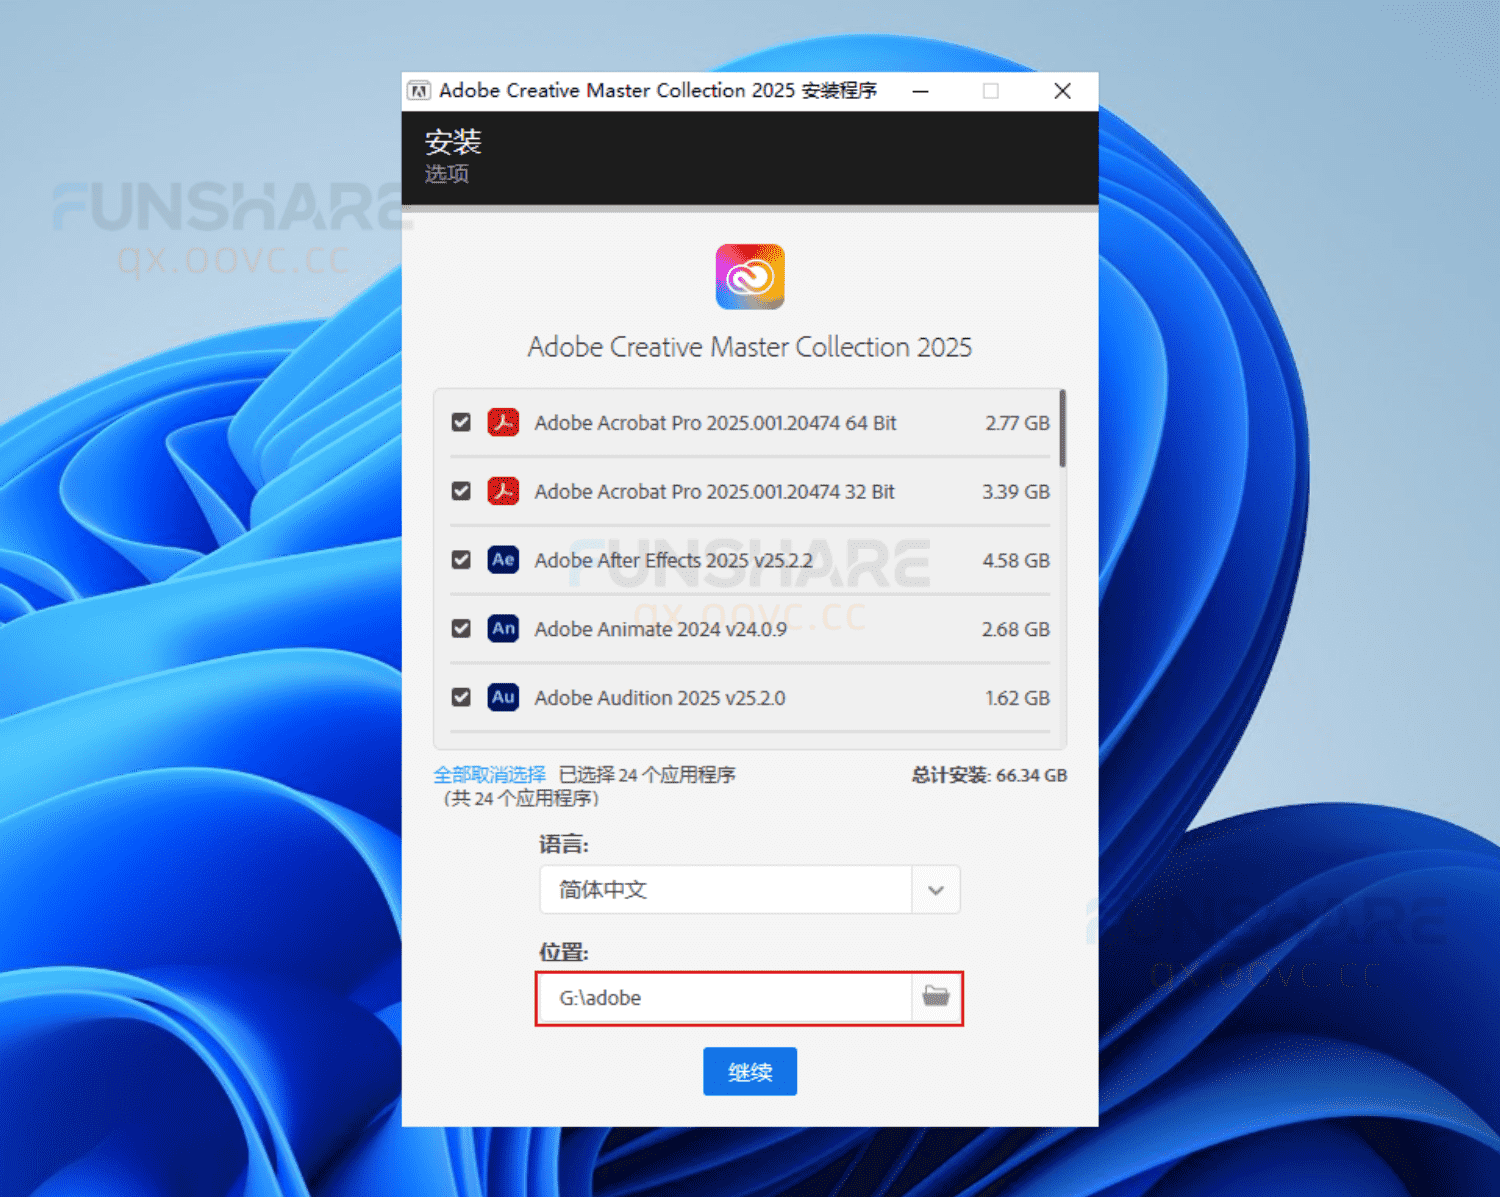Click the 选项 header label
Viewport: 1500px width, 1197px height.
point(447,174)
